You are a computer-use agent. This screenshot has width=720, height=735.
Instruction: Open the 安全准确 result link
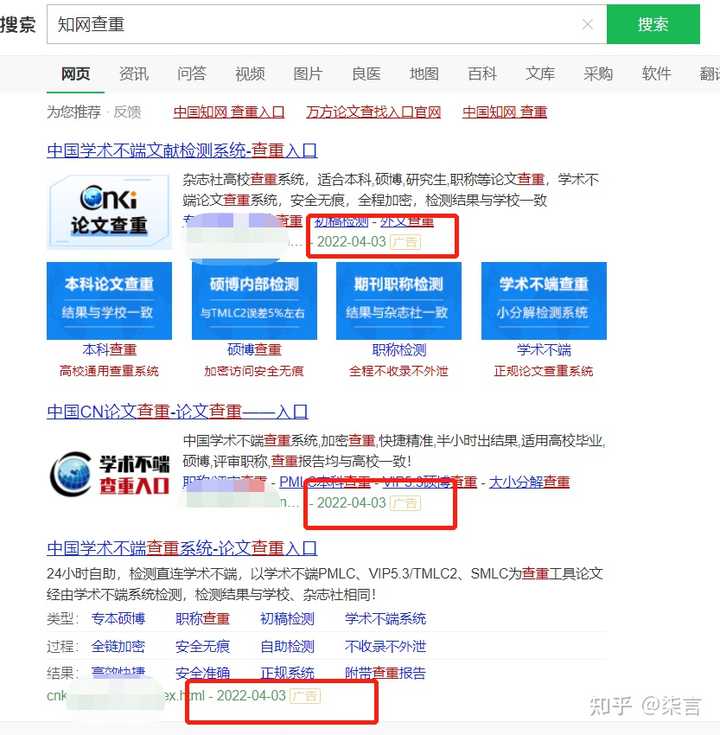[202, 673]
